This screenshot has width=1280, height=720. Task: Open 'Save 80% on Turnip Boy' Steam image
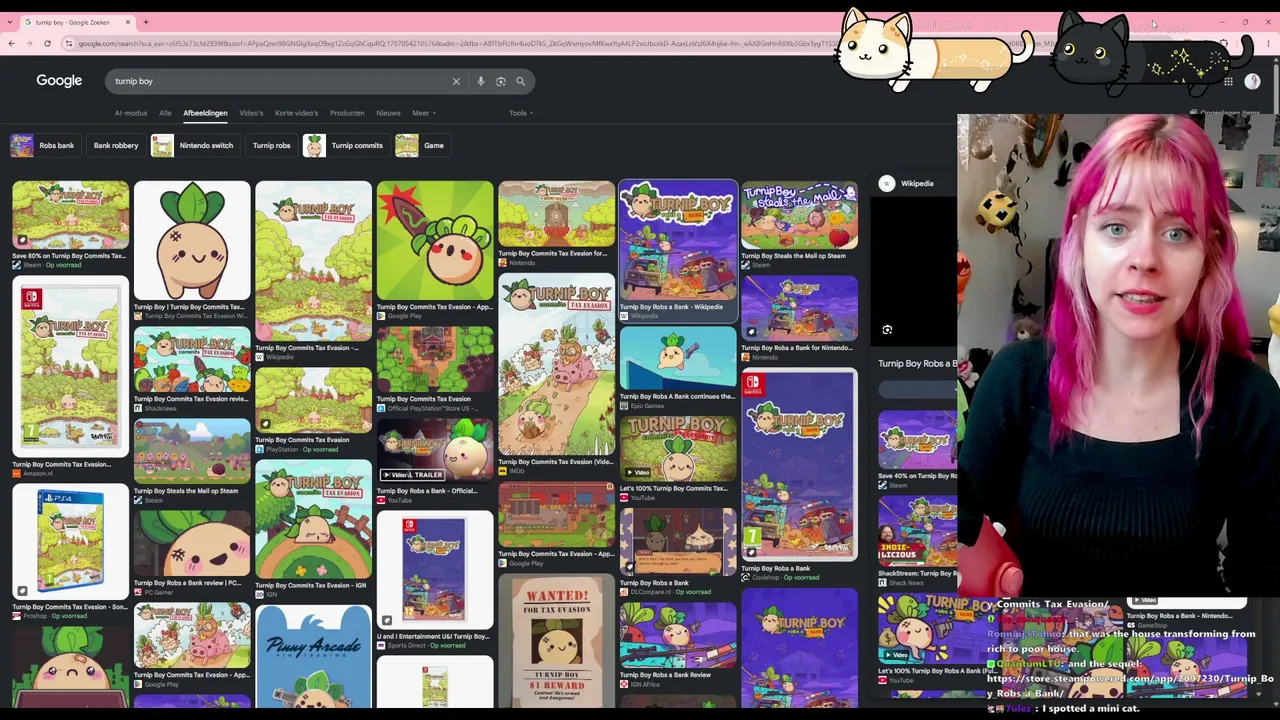click(x=70, y=215)
